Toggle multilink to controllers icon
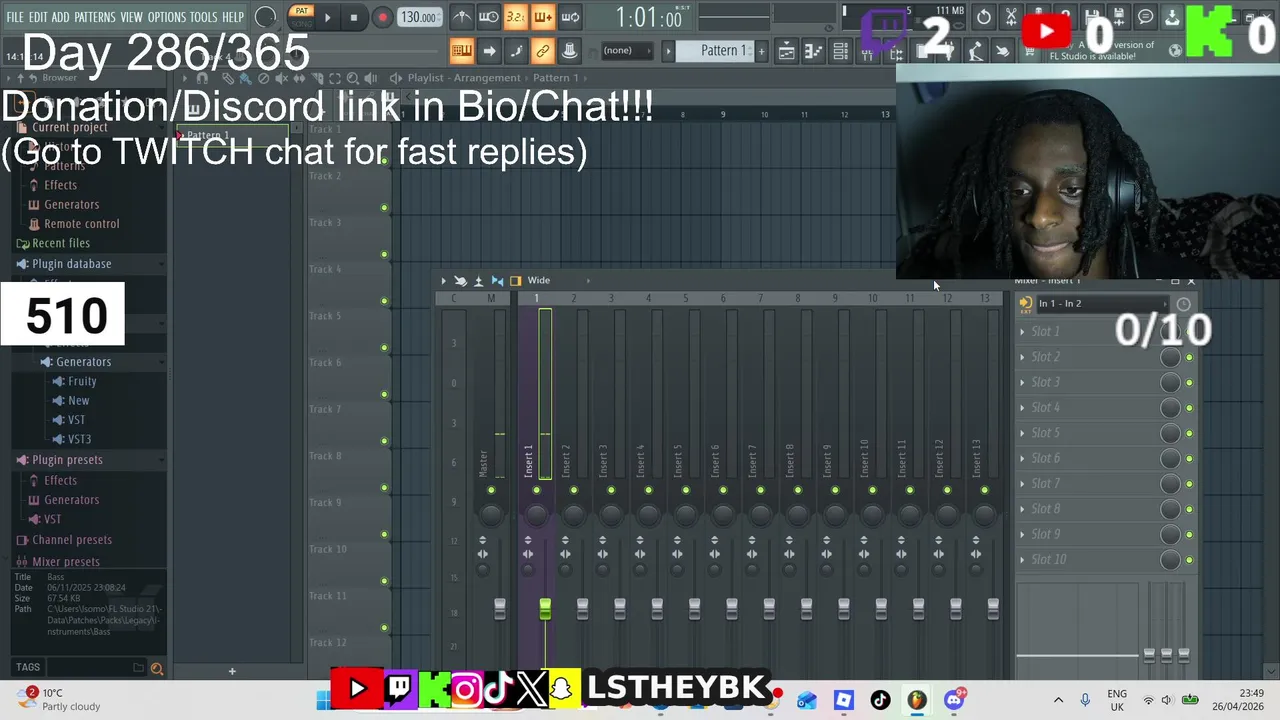 pyautogui.click(x=569, y=51)
